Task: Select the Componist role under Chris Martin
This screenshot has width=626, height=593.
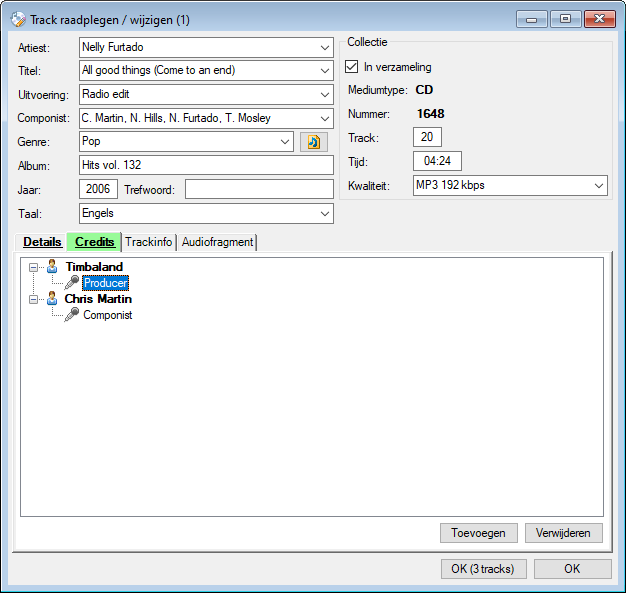Action: coord(107,315)
